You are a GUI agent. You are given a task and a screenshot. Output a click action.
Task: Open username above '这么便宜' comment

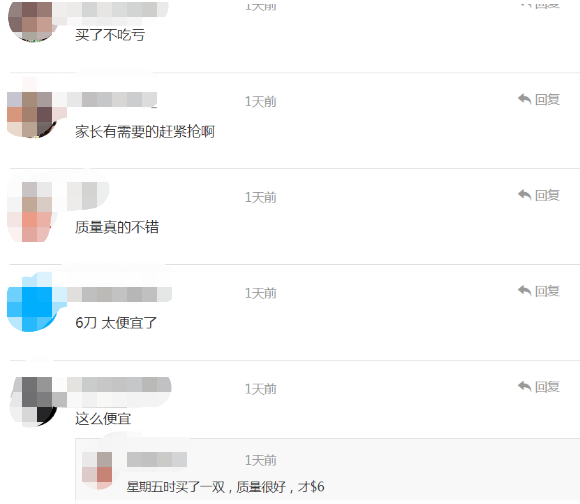[x=119, y=385]
